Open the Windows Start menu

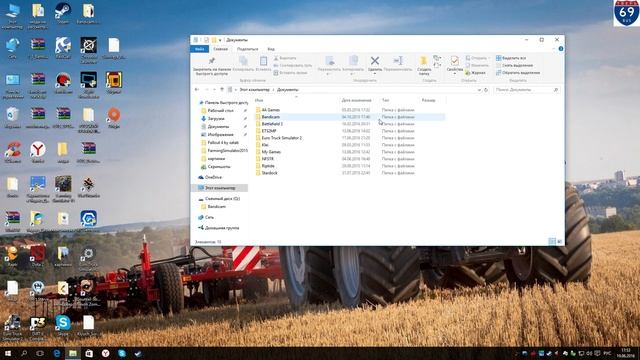click(8, 353)
